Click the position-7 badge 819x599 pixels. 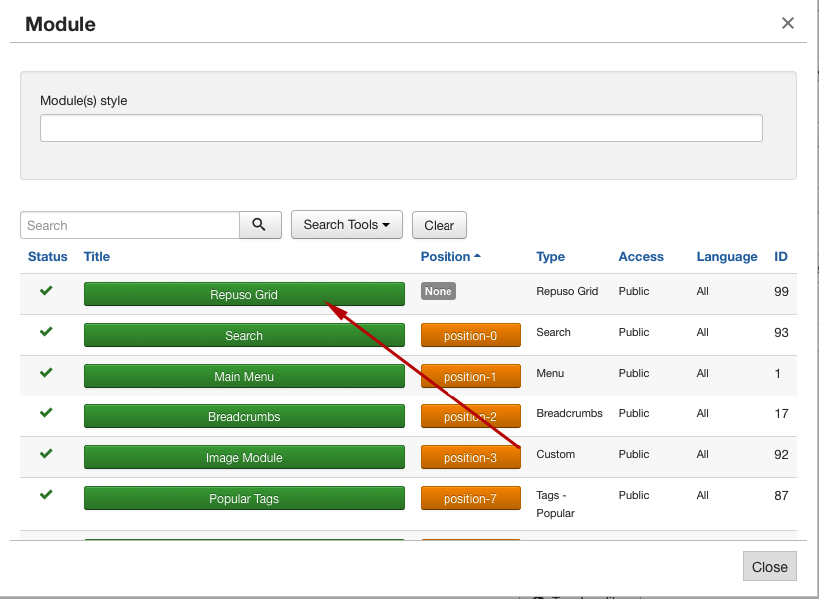click(471, 498)
